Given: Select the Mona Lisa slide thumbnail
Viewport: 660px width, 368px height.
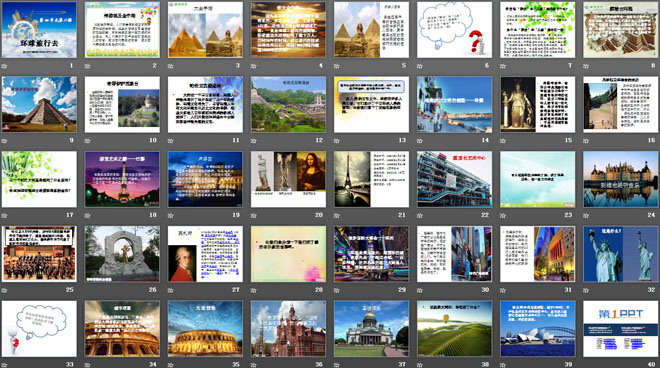Looking at the screenshot, I should click(288, 179).
